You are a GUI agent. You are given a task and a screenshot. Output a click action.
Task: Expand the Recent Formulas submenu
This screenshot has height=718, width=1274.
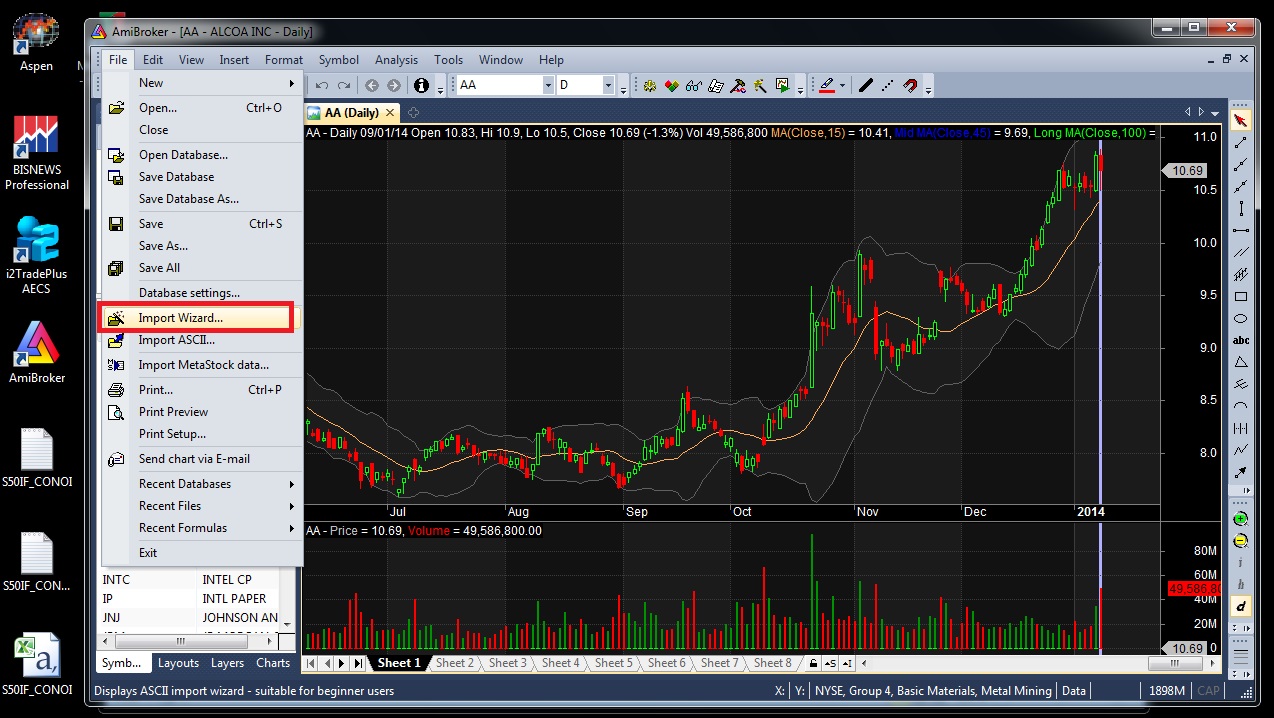(202, 528)
